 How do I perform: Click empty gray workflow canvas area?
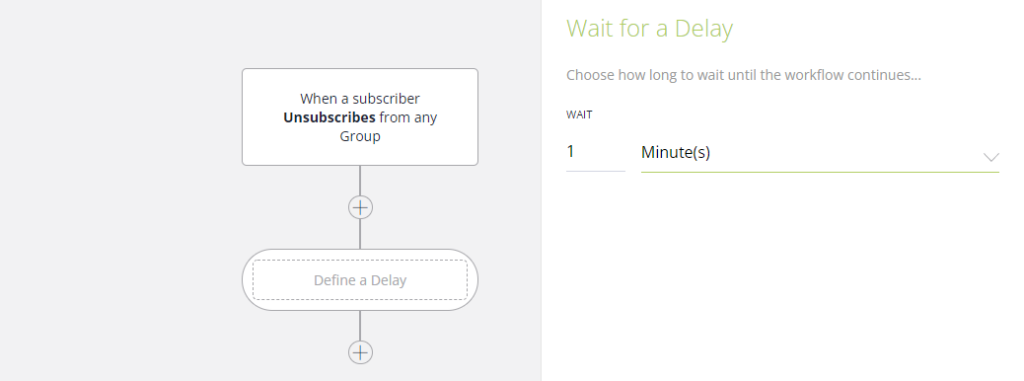pos(118,196)
